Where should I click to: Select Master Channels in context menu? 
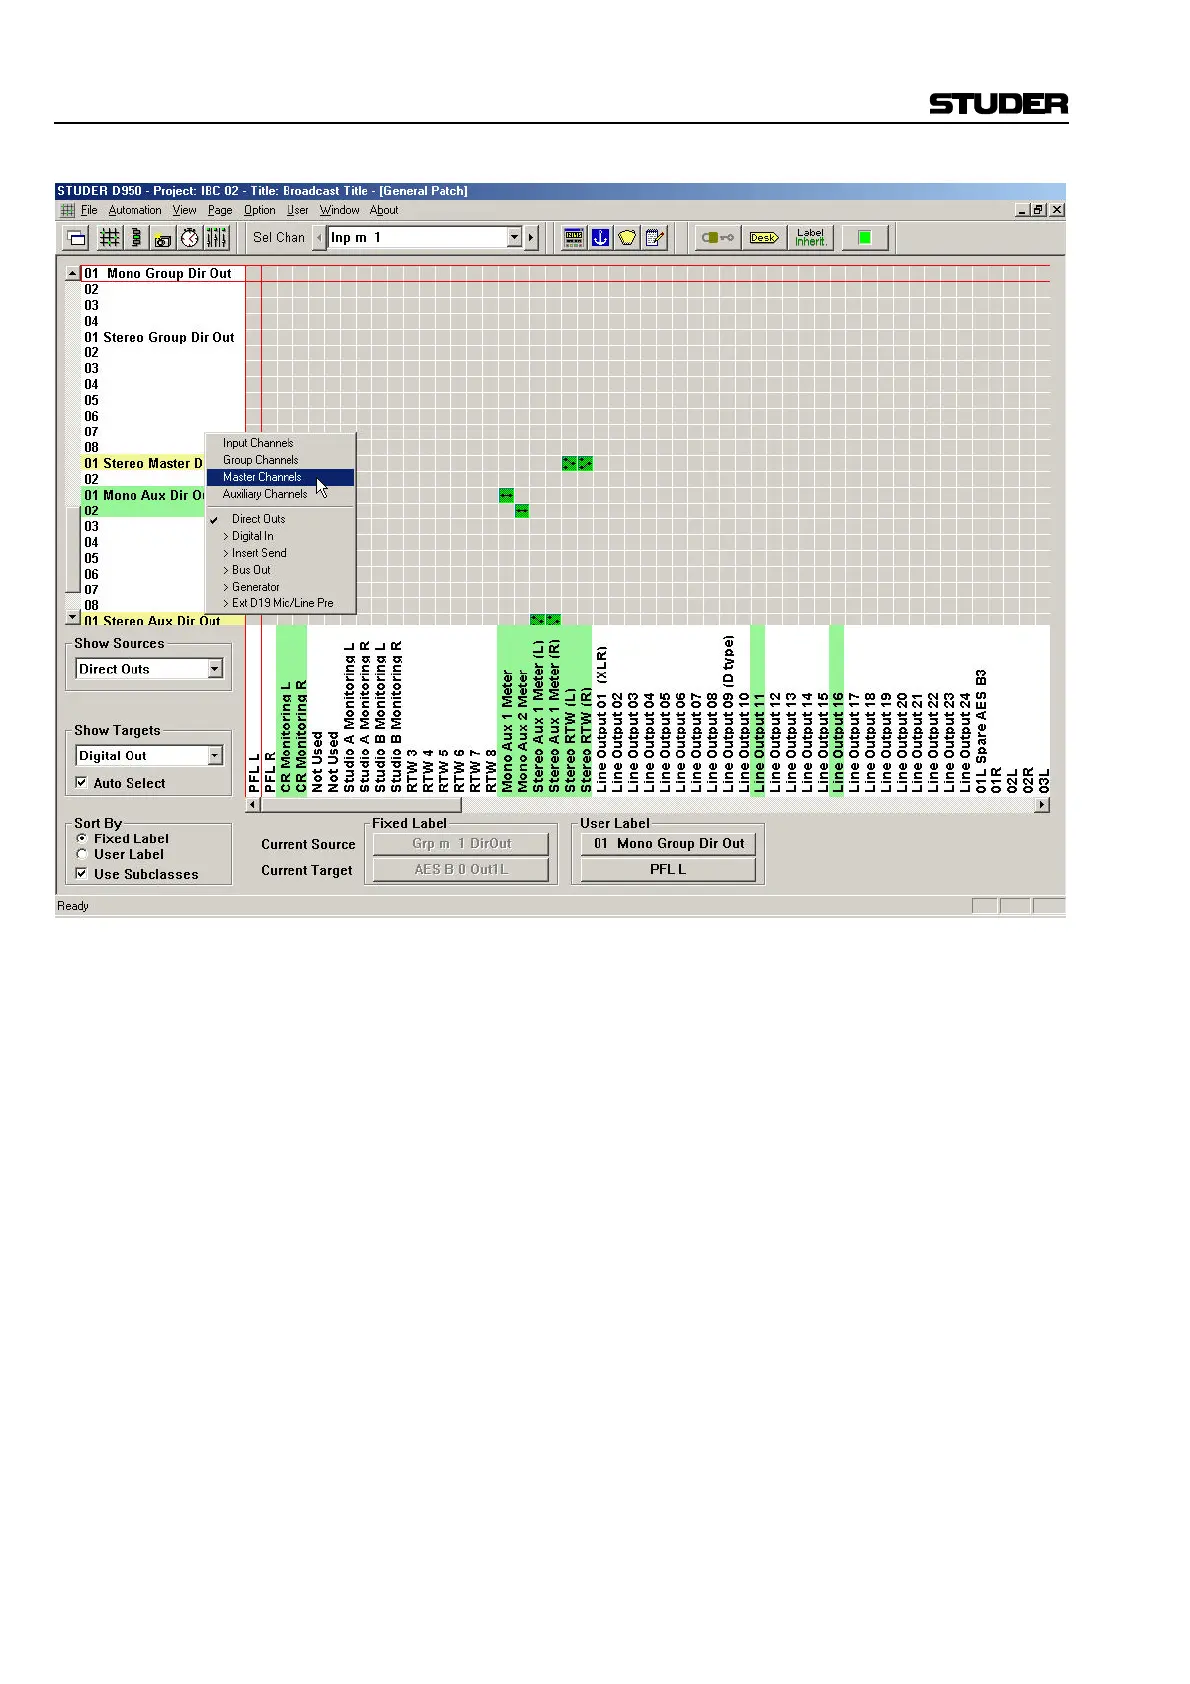pos(280,477)
